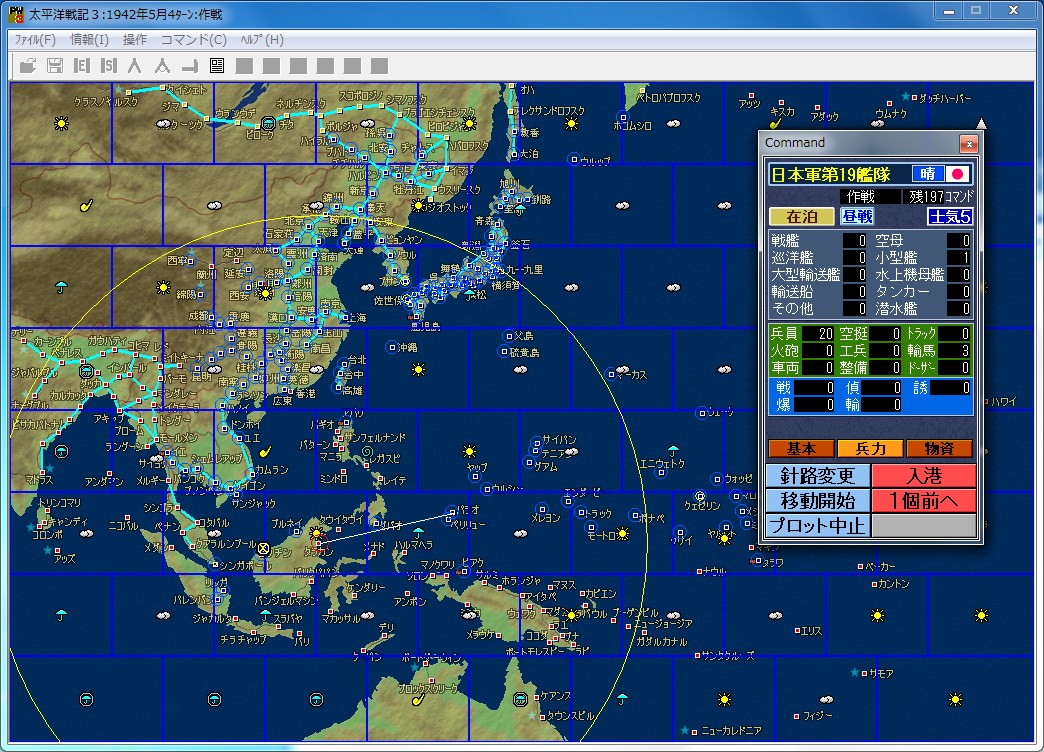The image size is (1044, 752).
Task: Open the ヘルプ(H) menu
Action: [262, 40]
